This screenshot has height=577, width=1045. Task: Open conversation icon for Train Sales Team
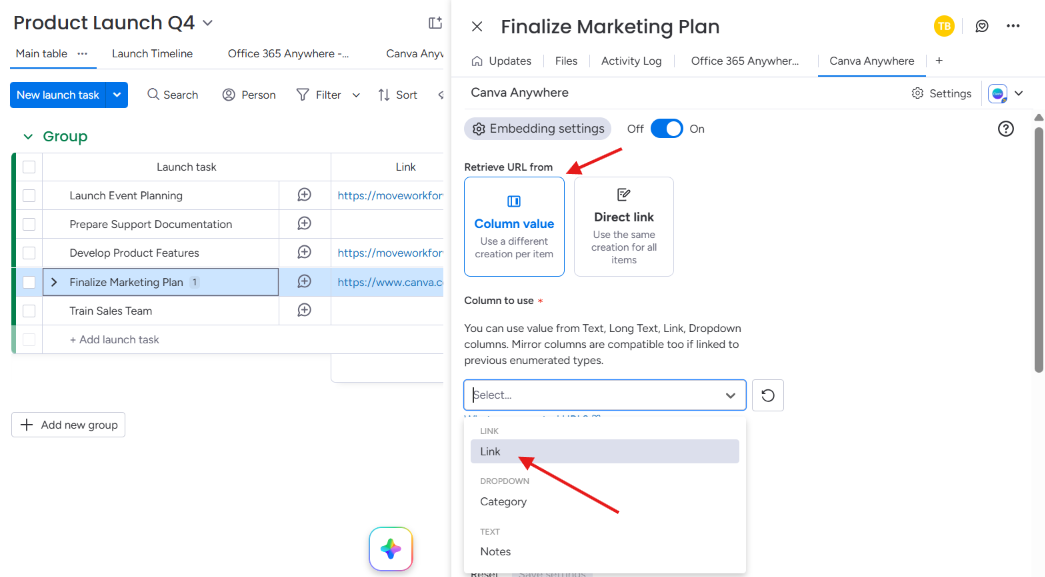point(305,310)
